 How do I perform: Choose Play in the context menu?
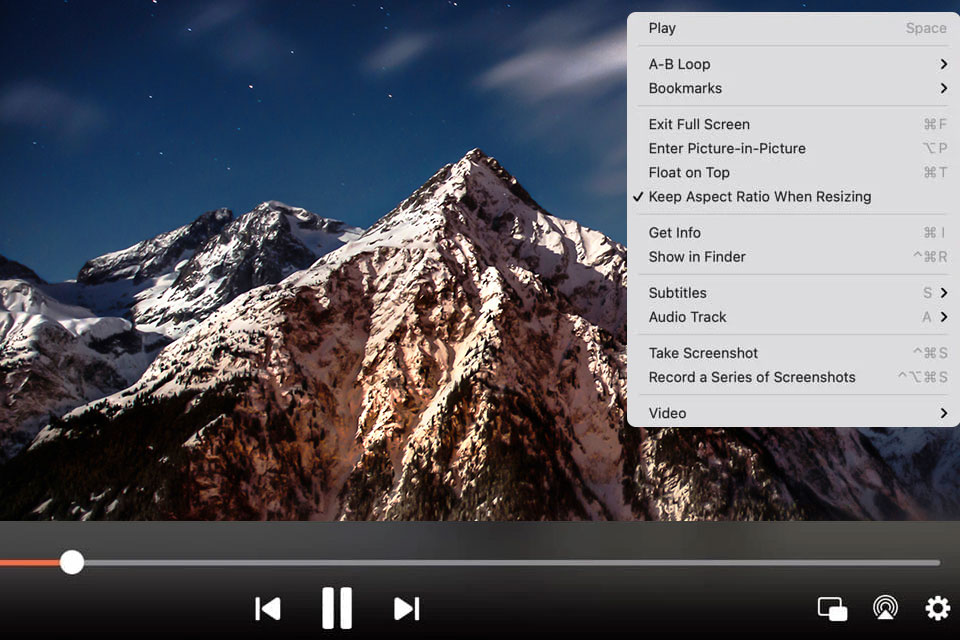point(793,28)
